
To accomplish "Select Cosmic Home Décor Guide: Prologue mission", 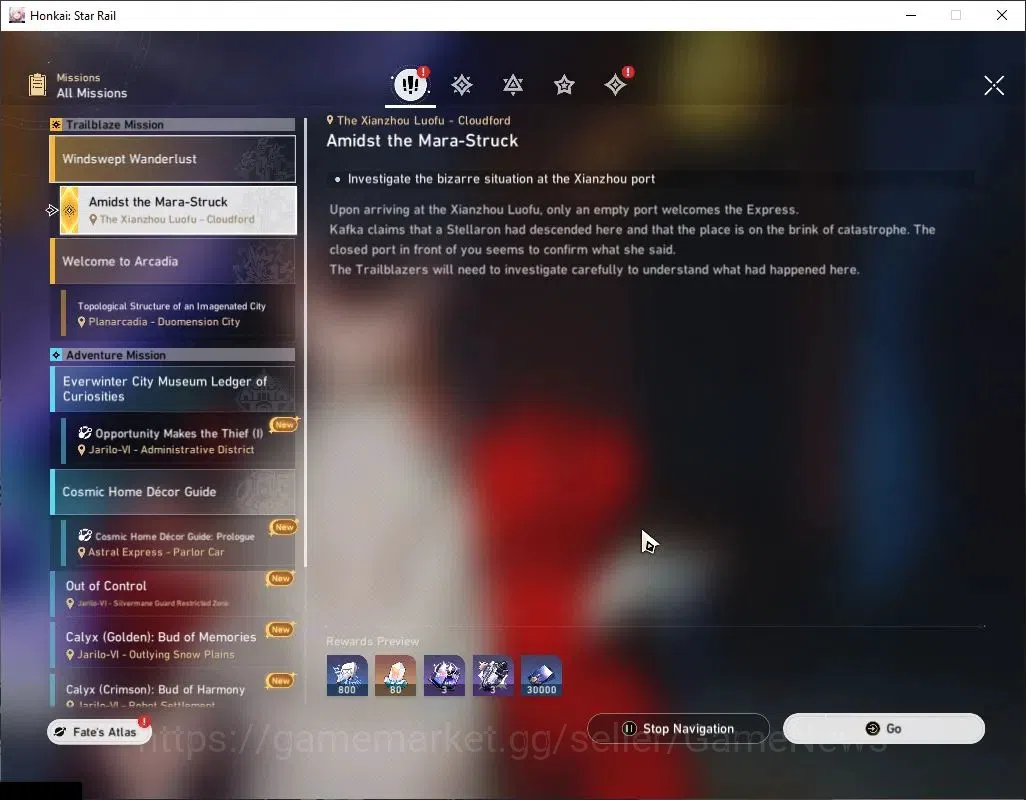I will coord(178,544).
